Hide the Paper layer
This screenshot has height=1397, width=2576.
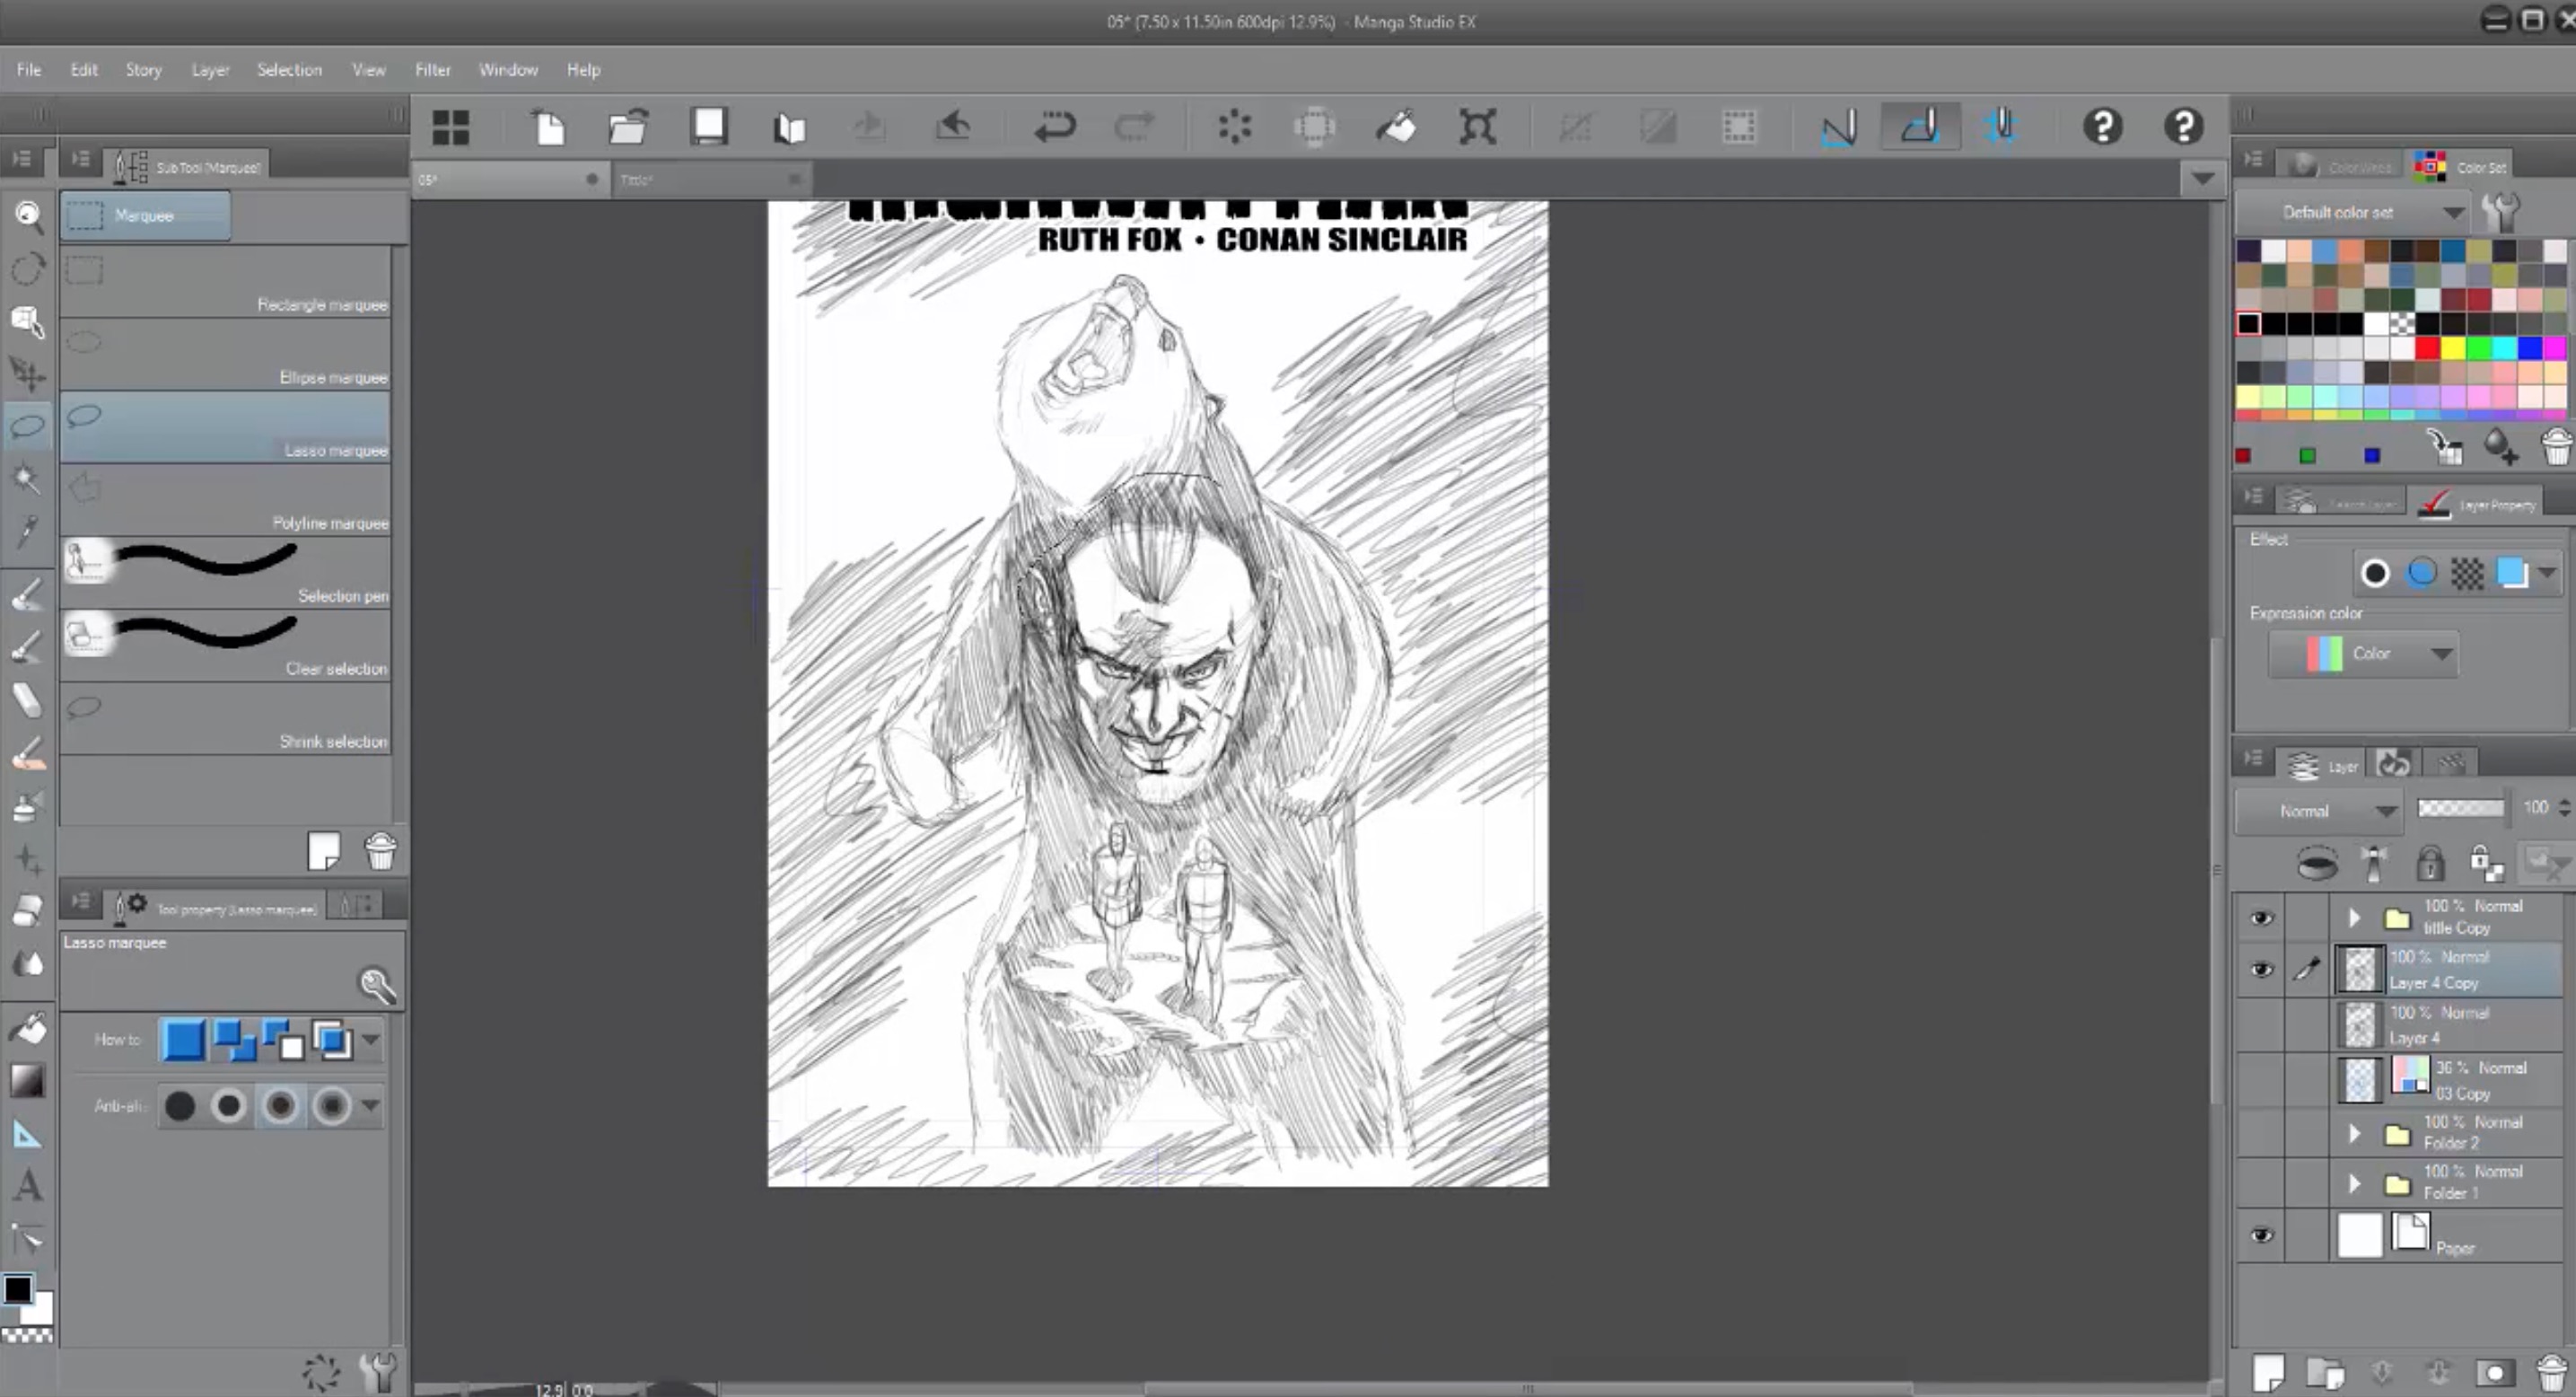(2261, 1236)
